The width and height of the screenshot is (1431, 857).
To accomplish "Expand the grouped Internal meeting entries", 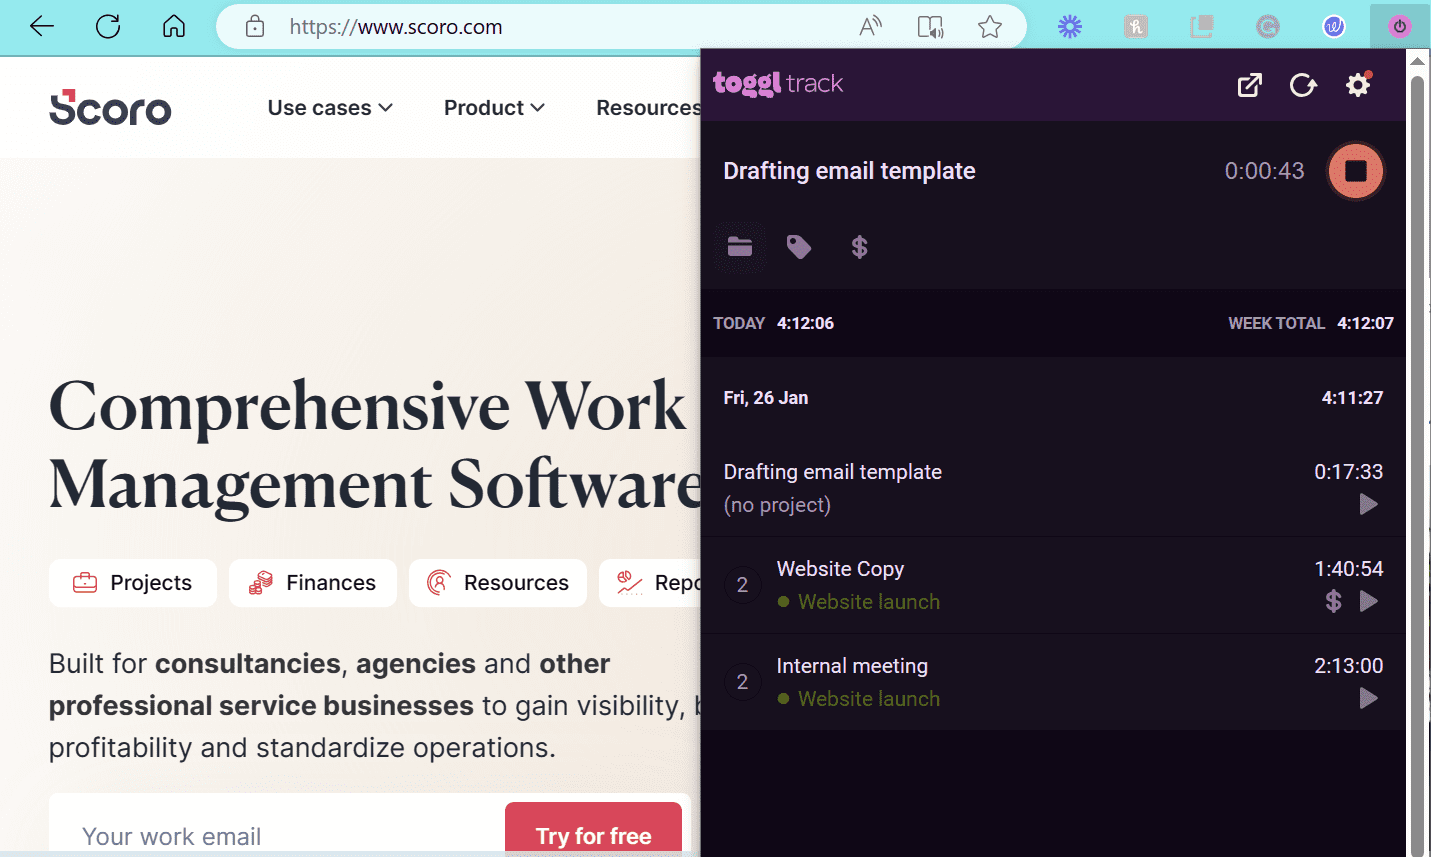I will click(742, 682).
